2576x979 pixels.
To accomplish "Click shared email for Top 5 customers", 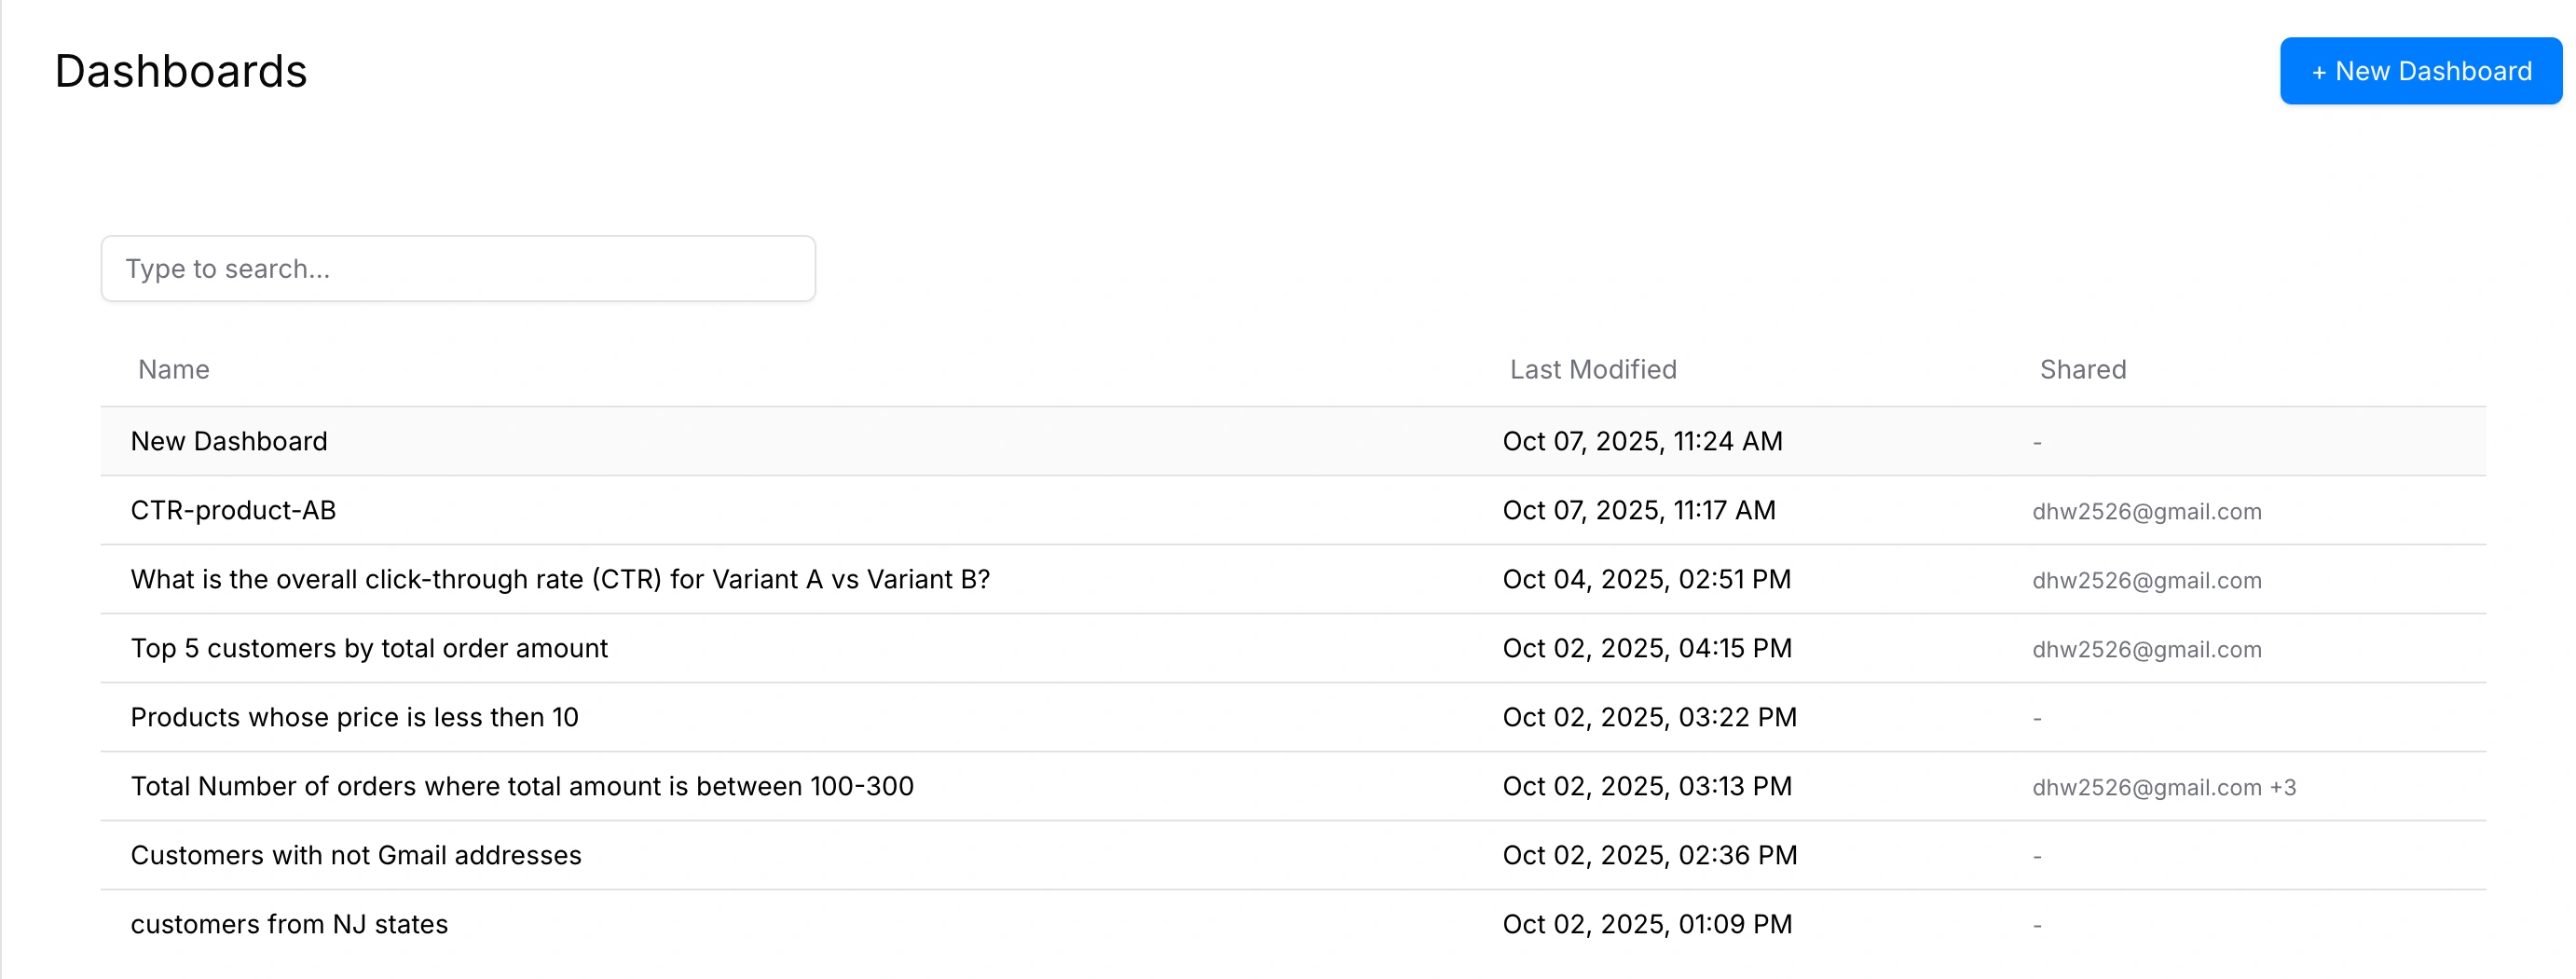I will pos(2146,649).
